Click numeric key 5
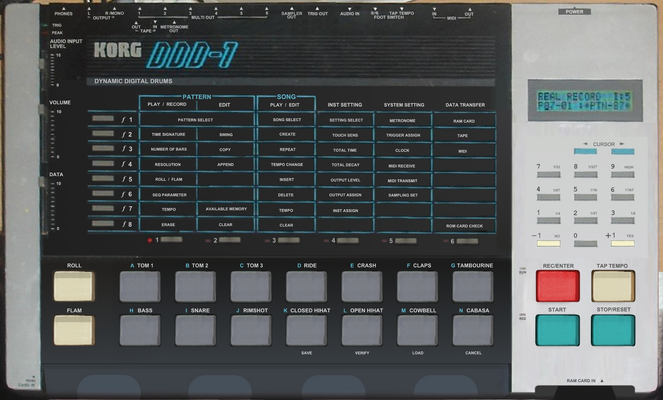663x400 pixels. click(586, 197)
